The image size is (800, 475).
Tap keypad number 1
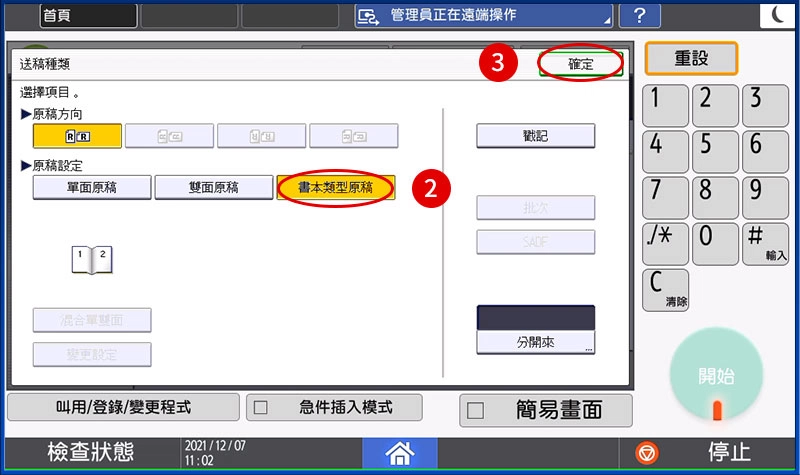click(x=665, y=106)
